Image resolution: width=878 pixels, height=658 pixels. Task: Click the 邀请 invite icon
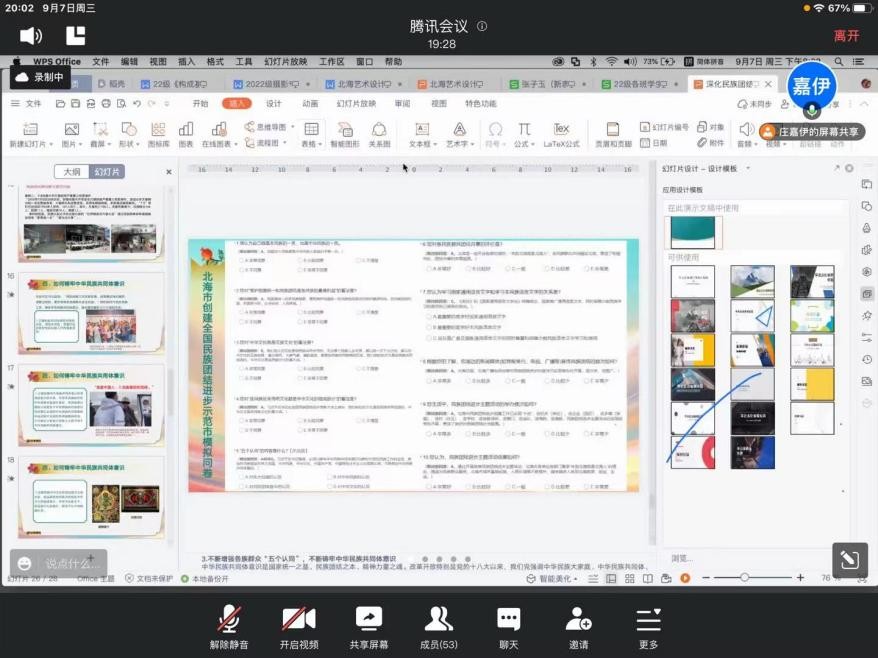[x=578, y=626]
